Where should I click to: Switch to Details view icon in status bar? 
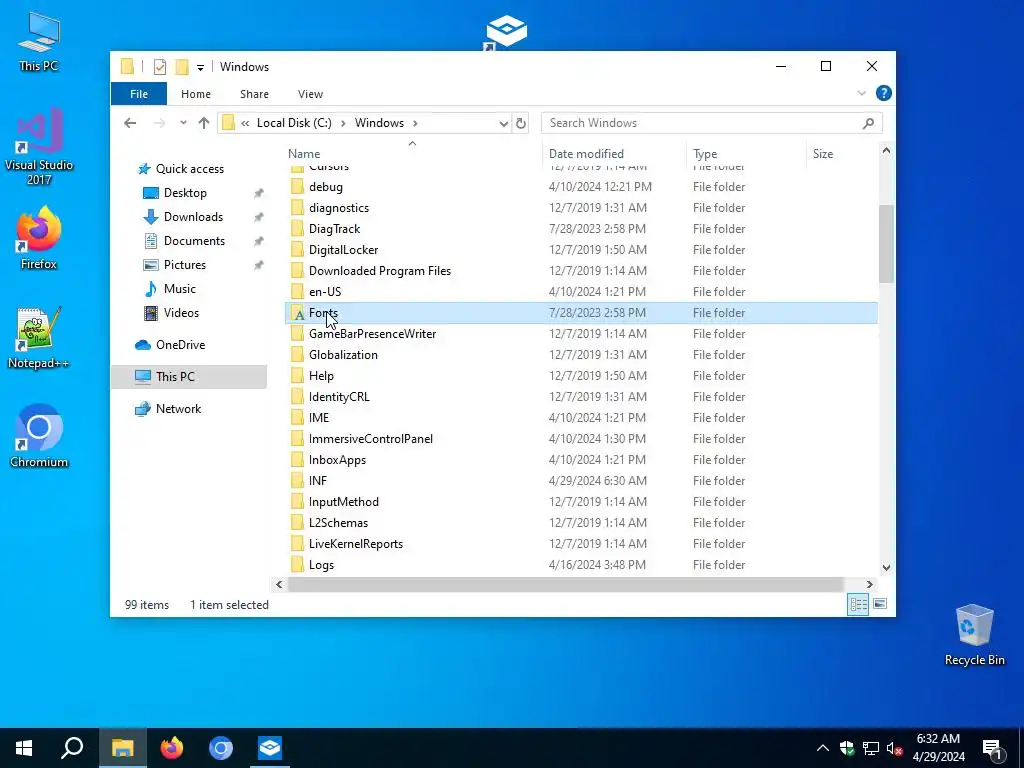[858, 604]
